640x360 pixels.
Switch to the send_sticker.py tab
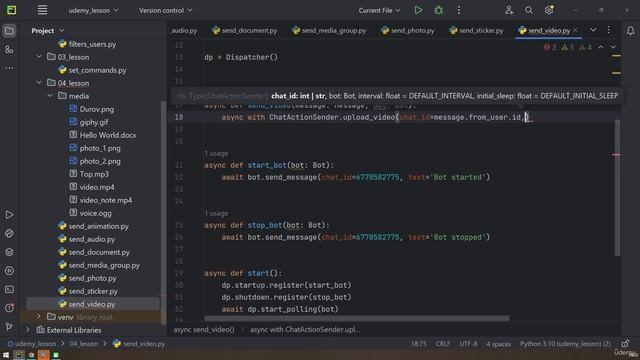click(x=476, y=31)
